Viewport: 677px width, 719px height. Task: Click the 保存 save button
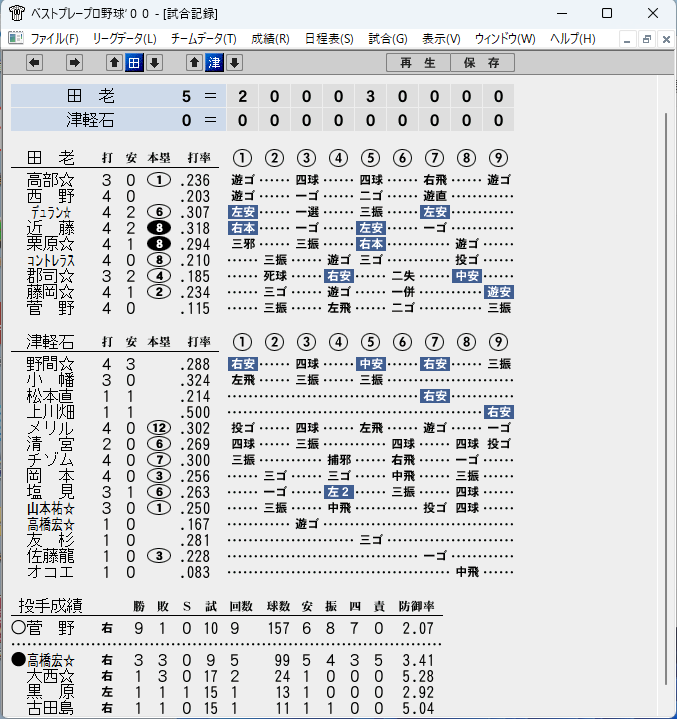[x=483, y=62]
